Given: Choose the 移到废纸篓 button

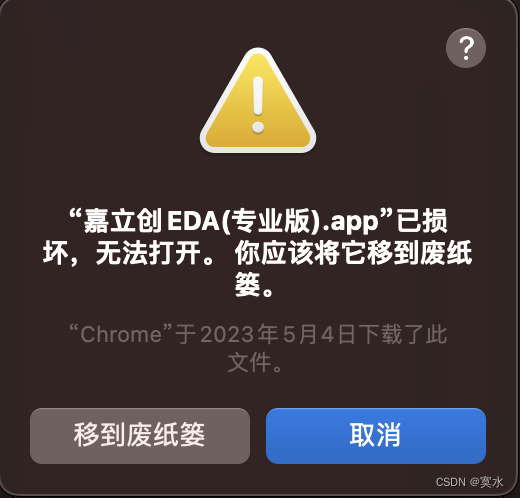Looking at the screenshot, I should 140,436.
